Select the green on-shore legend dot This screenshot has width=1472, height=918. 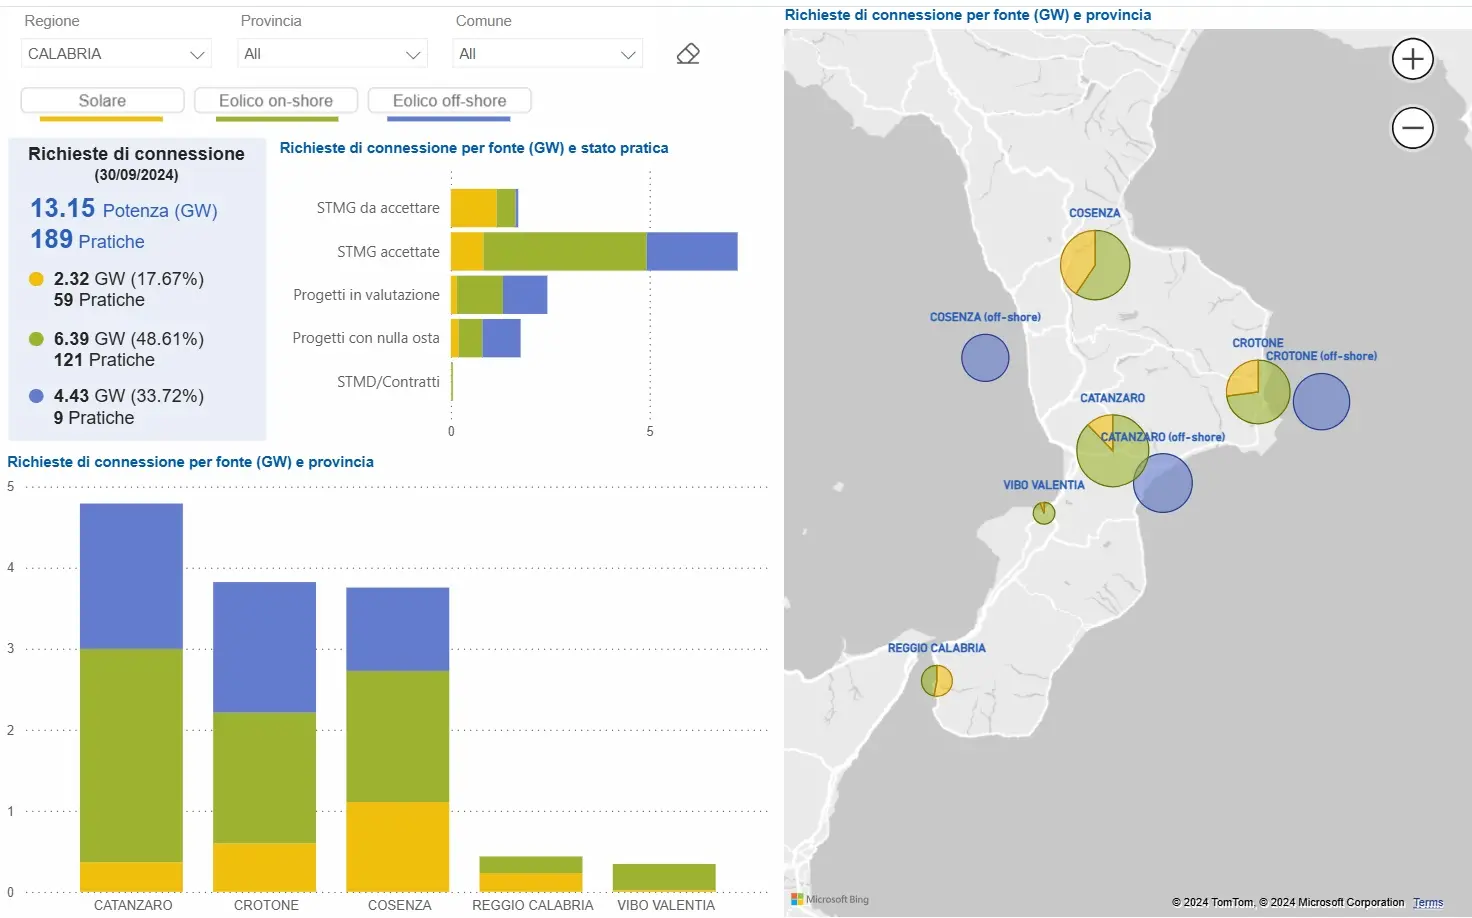(37, 339)
